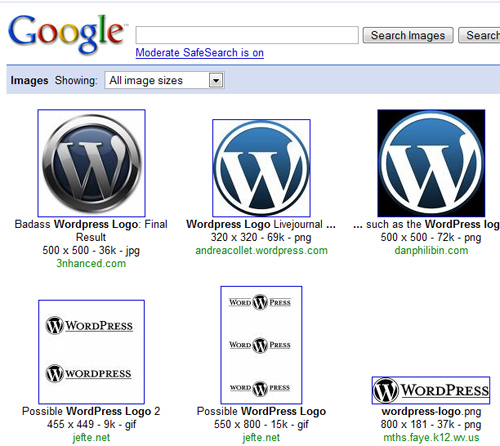500x446 pixels.
Task: Click the 320 x 320 - 69k - png text
Action: [x=261, y=237]
